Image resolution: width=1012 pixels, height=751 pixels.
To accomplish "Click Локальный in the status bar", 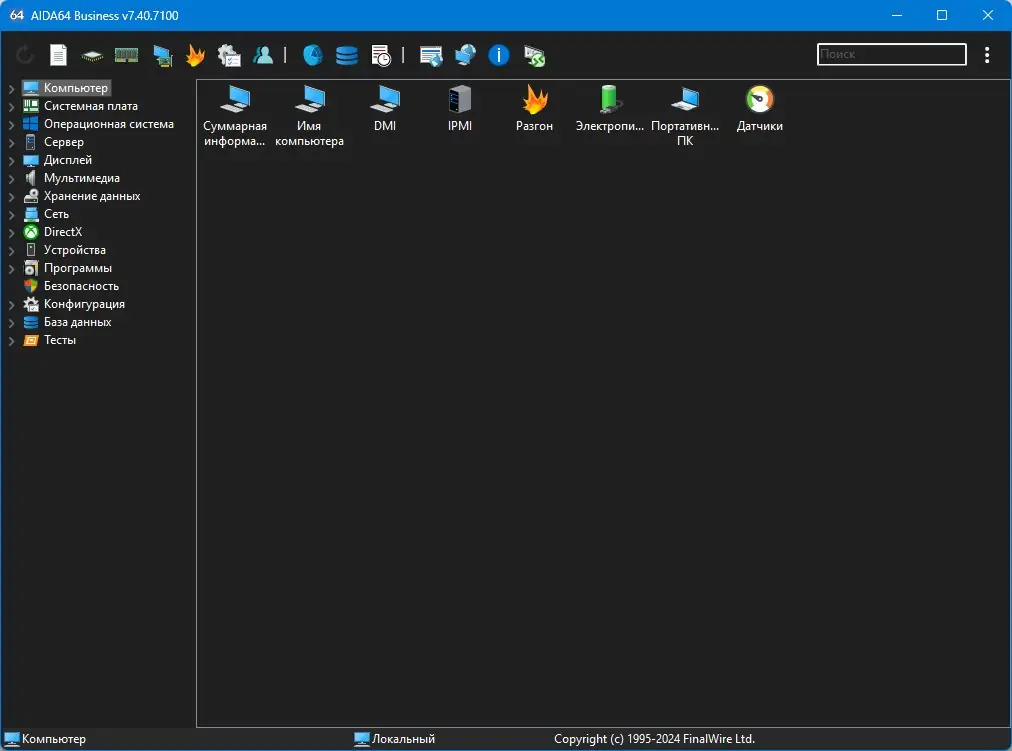I will click(x=394, y=738).
